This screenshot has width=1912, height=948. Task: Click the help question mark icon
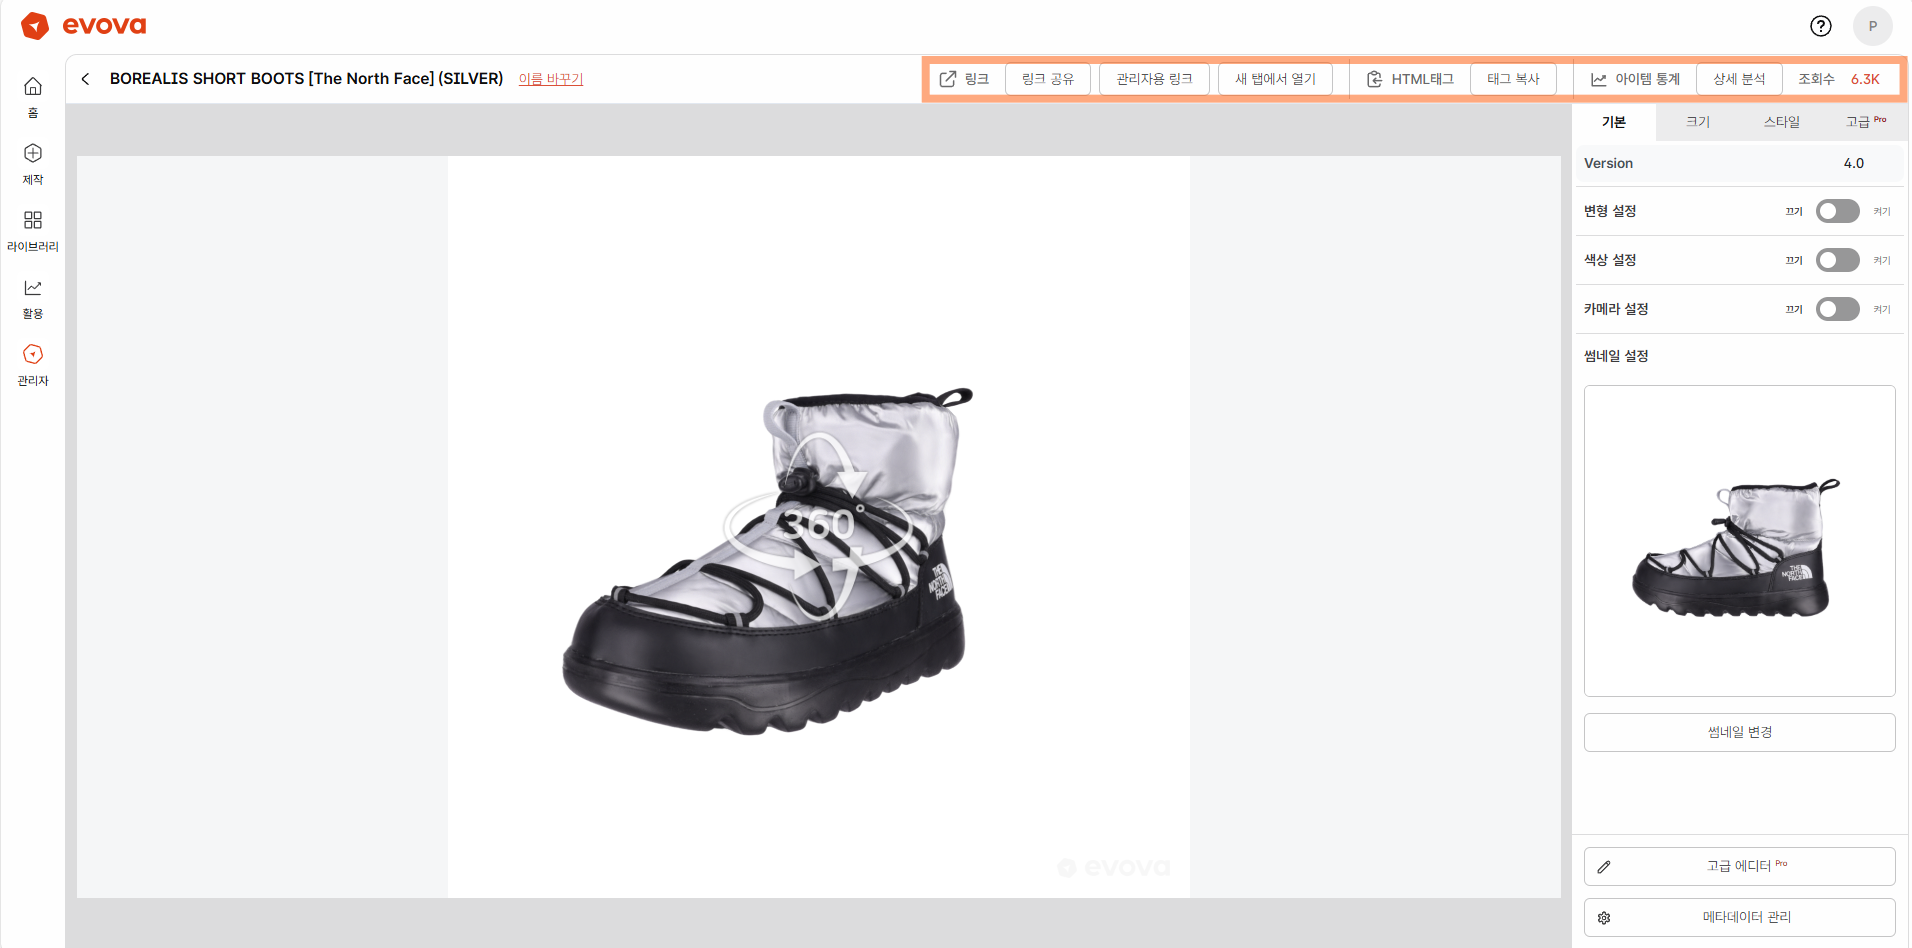(1820, 26)
